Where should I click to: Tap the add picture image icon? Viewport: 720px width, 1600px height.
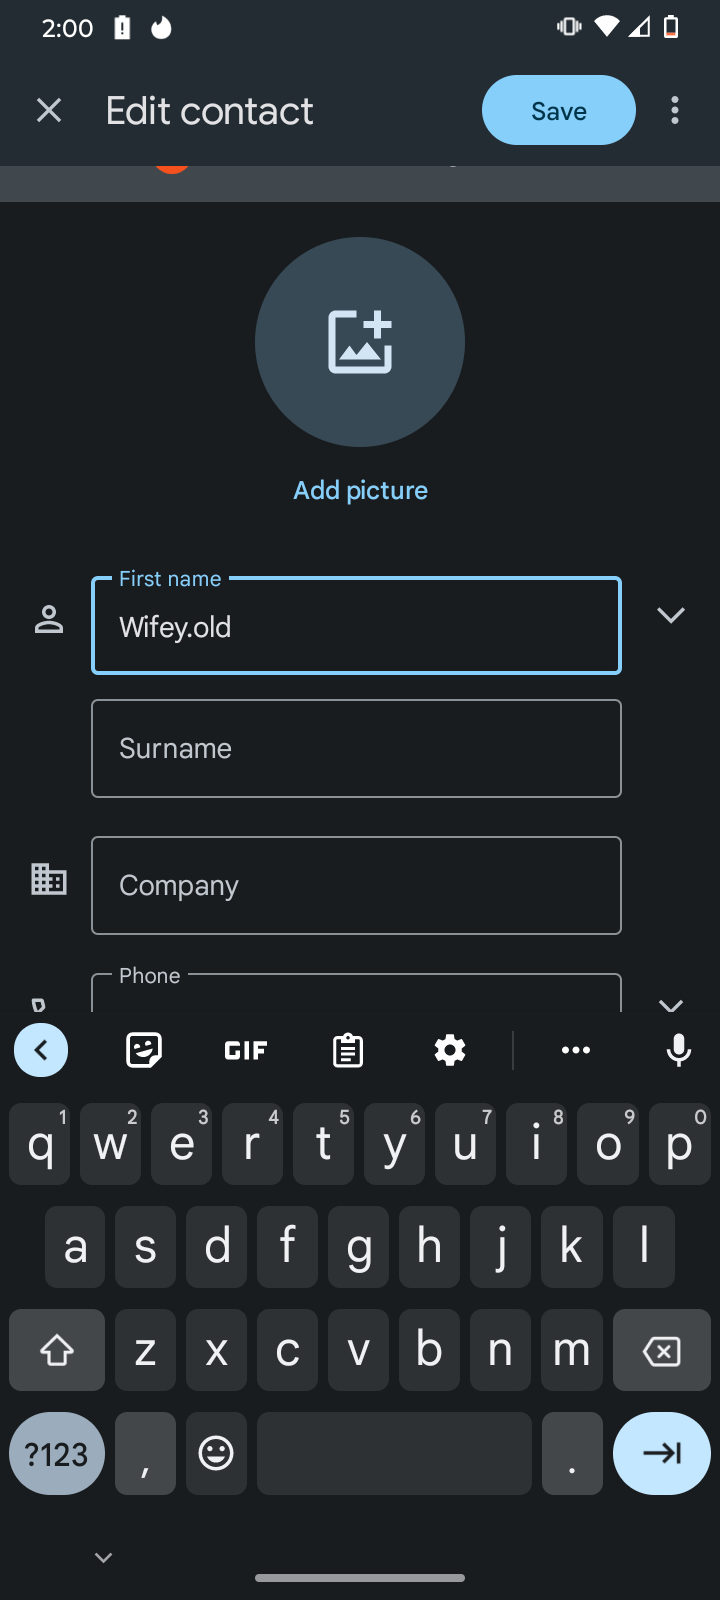pyautogui.click(x=360, y=342)
